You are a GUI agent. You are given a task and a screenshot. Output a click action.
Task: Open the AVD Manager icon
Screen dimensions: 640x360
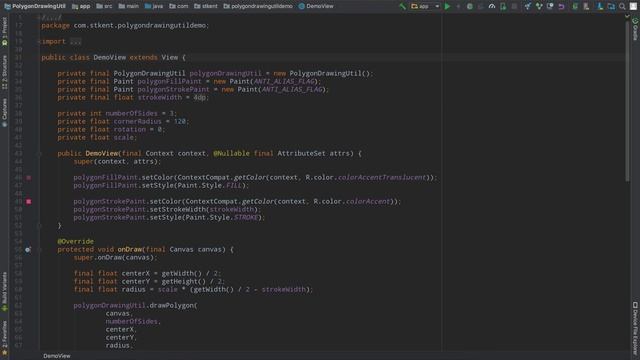pyautogui.click(x=586, y=7)
